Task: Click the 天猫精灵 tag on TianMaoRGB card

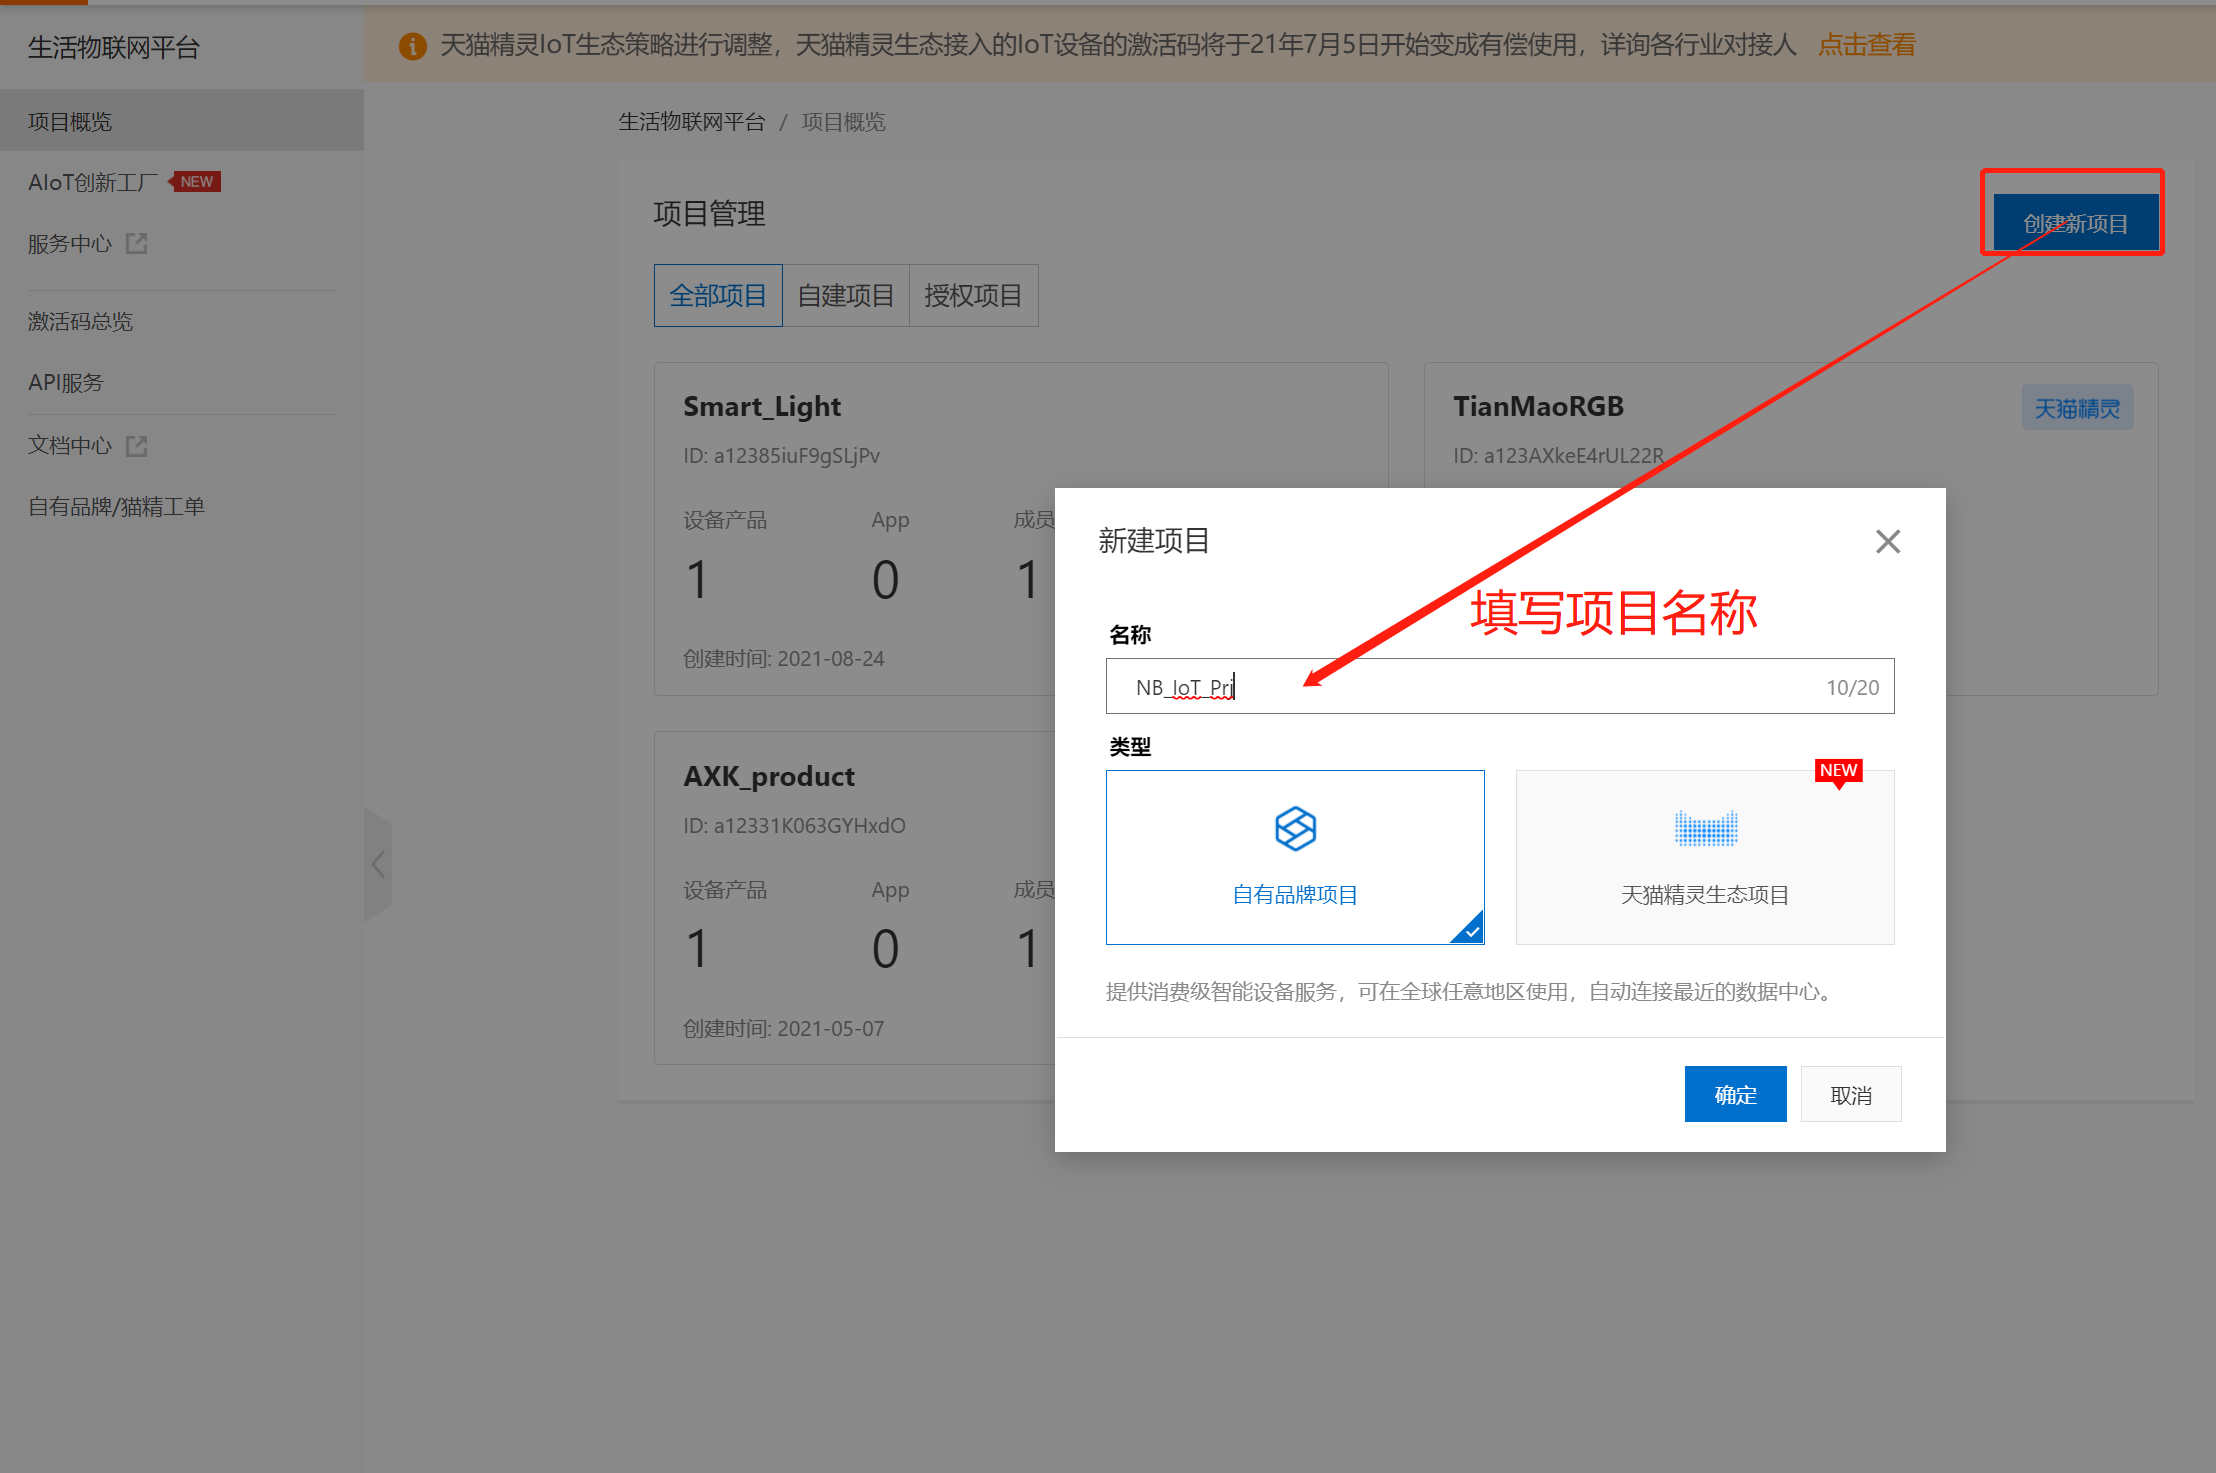Action: [2078, 407]
